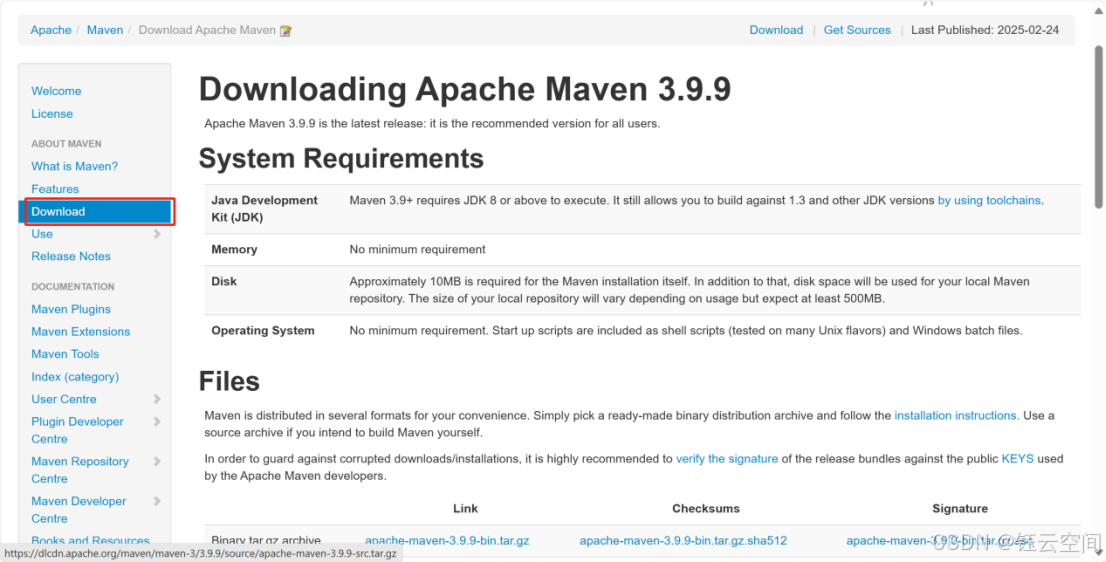Download apache-maven-3.9.9-bin.tar.gz
Screen dimensions: 1106x562
tap(447, 541)
